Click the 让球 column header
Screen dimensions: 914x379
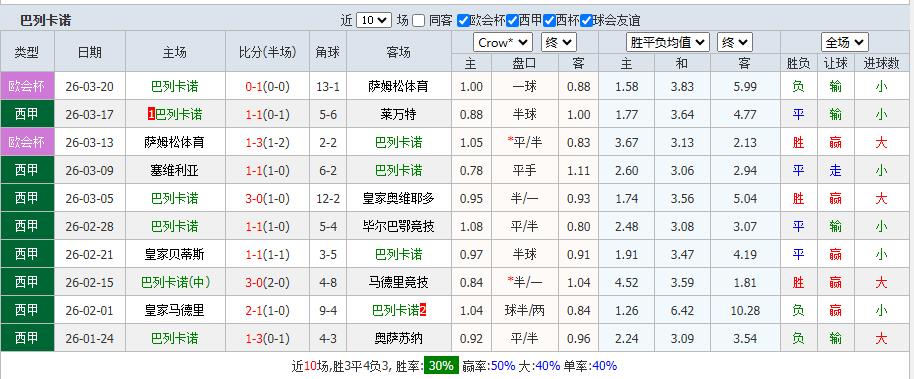click(x=835, y=63)
